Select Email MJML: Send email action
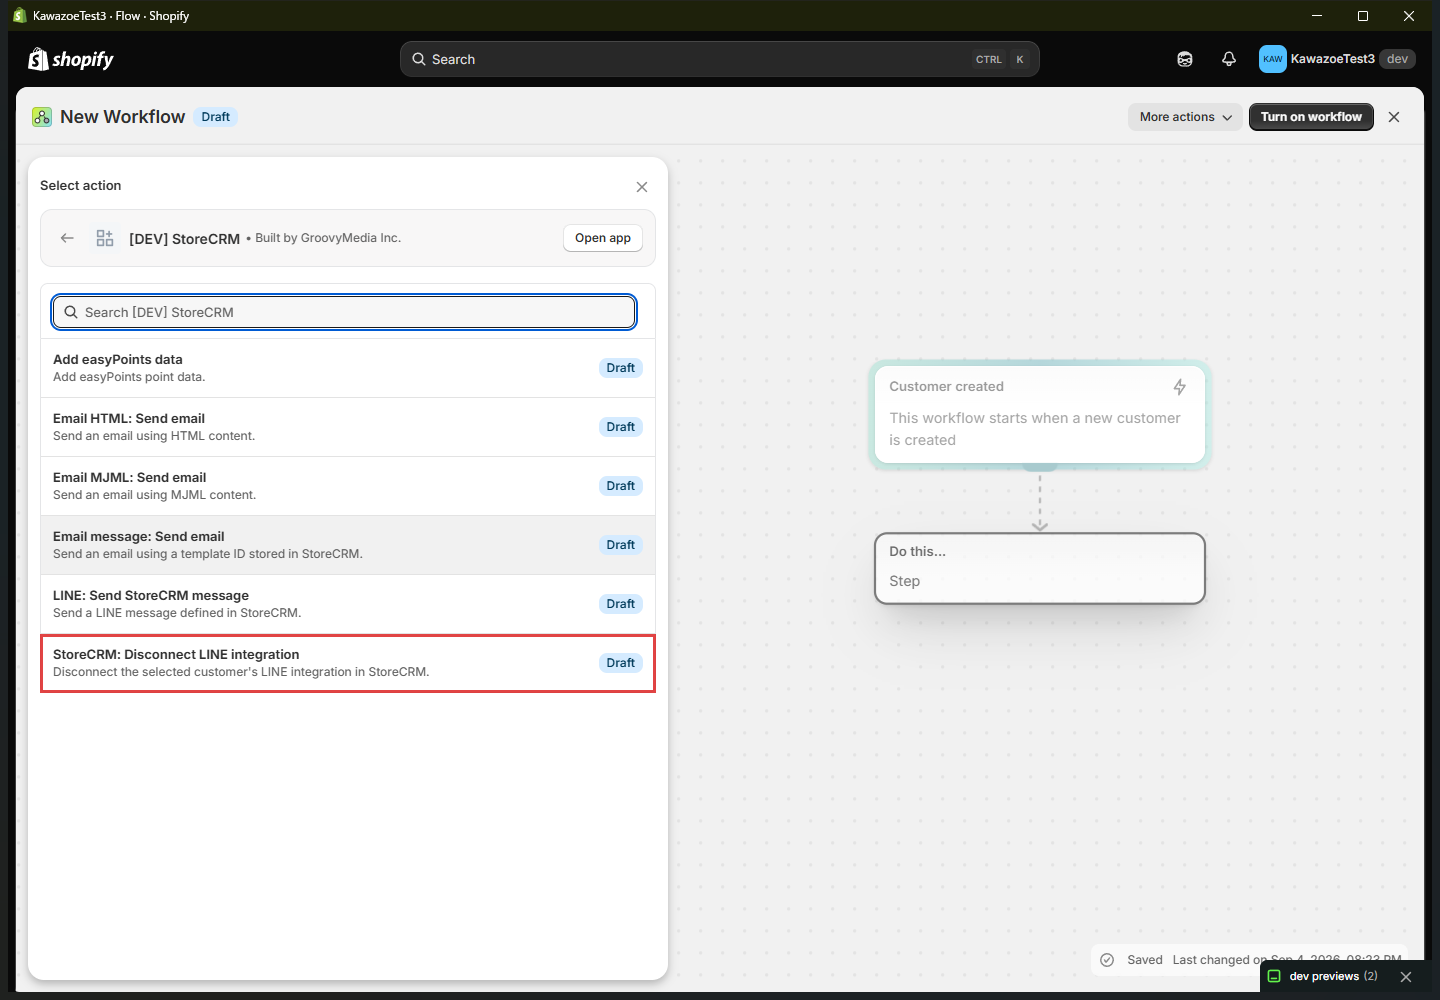The width and height of the screenshot is (1440, 1000). tap(348, 486)
